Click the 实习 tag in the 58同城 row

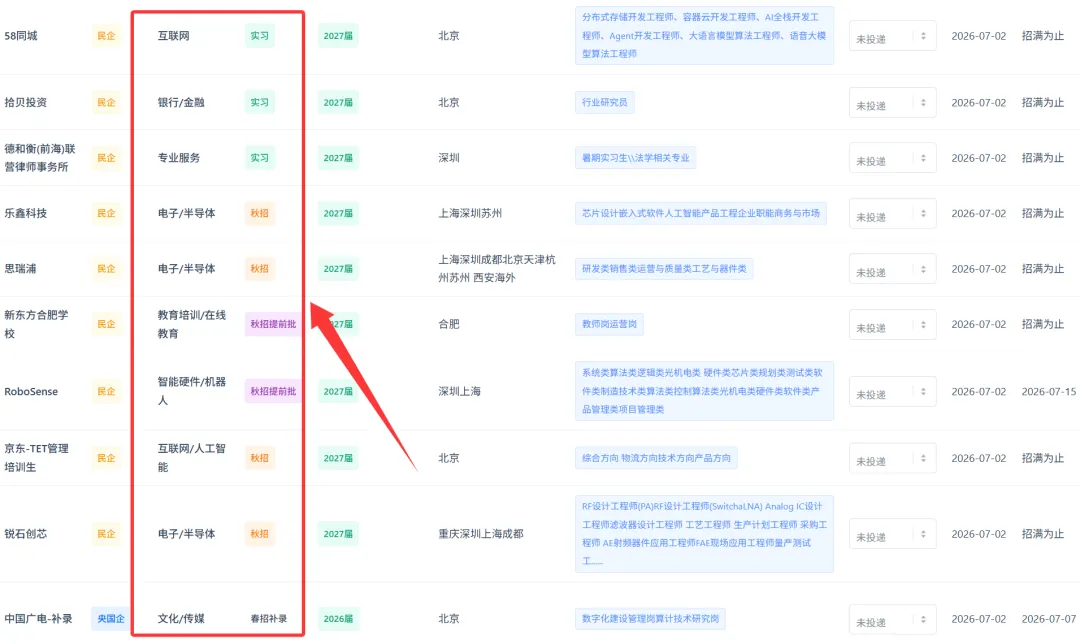coord(260,36)
